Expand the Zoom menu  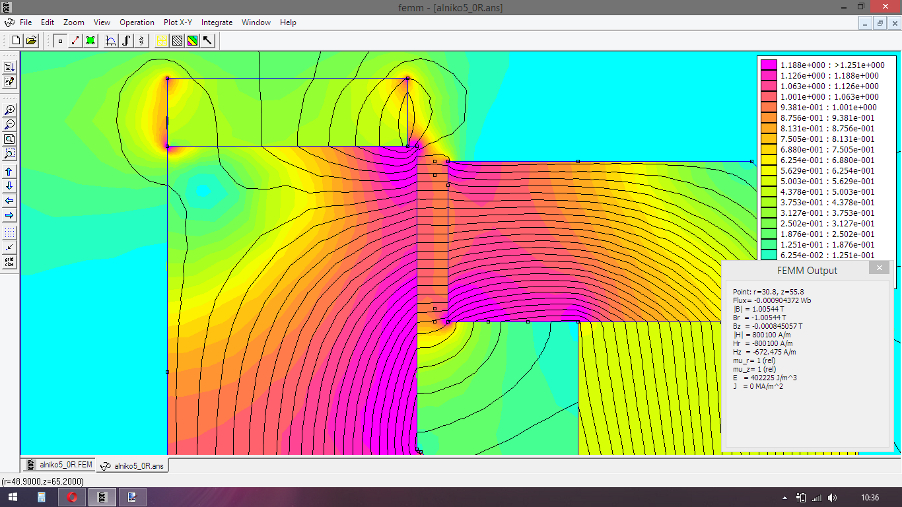pyautogui.click(x=74, y=22)
